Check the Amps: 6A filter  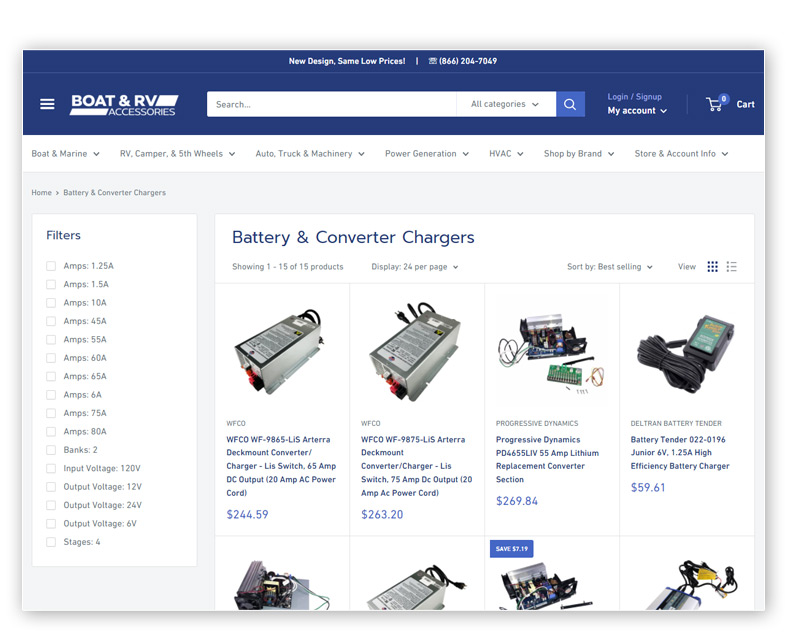[x=51, y=395]
